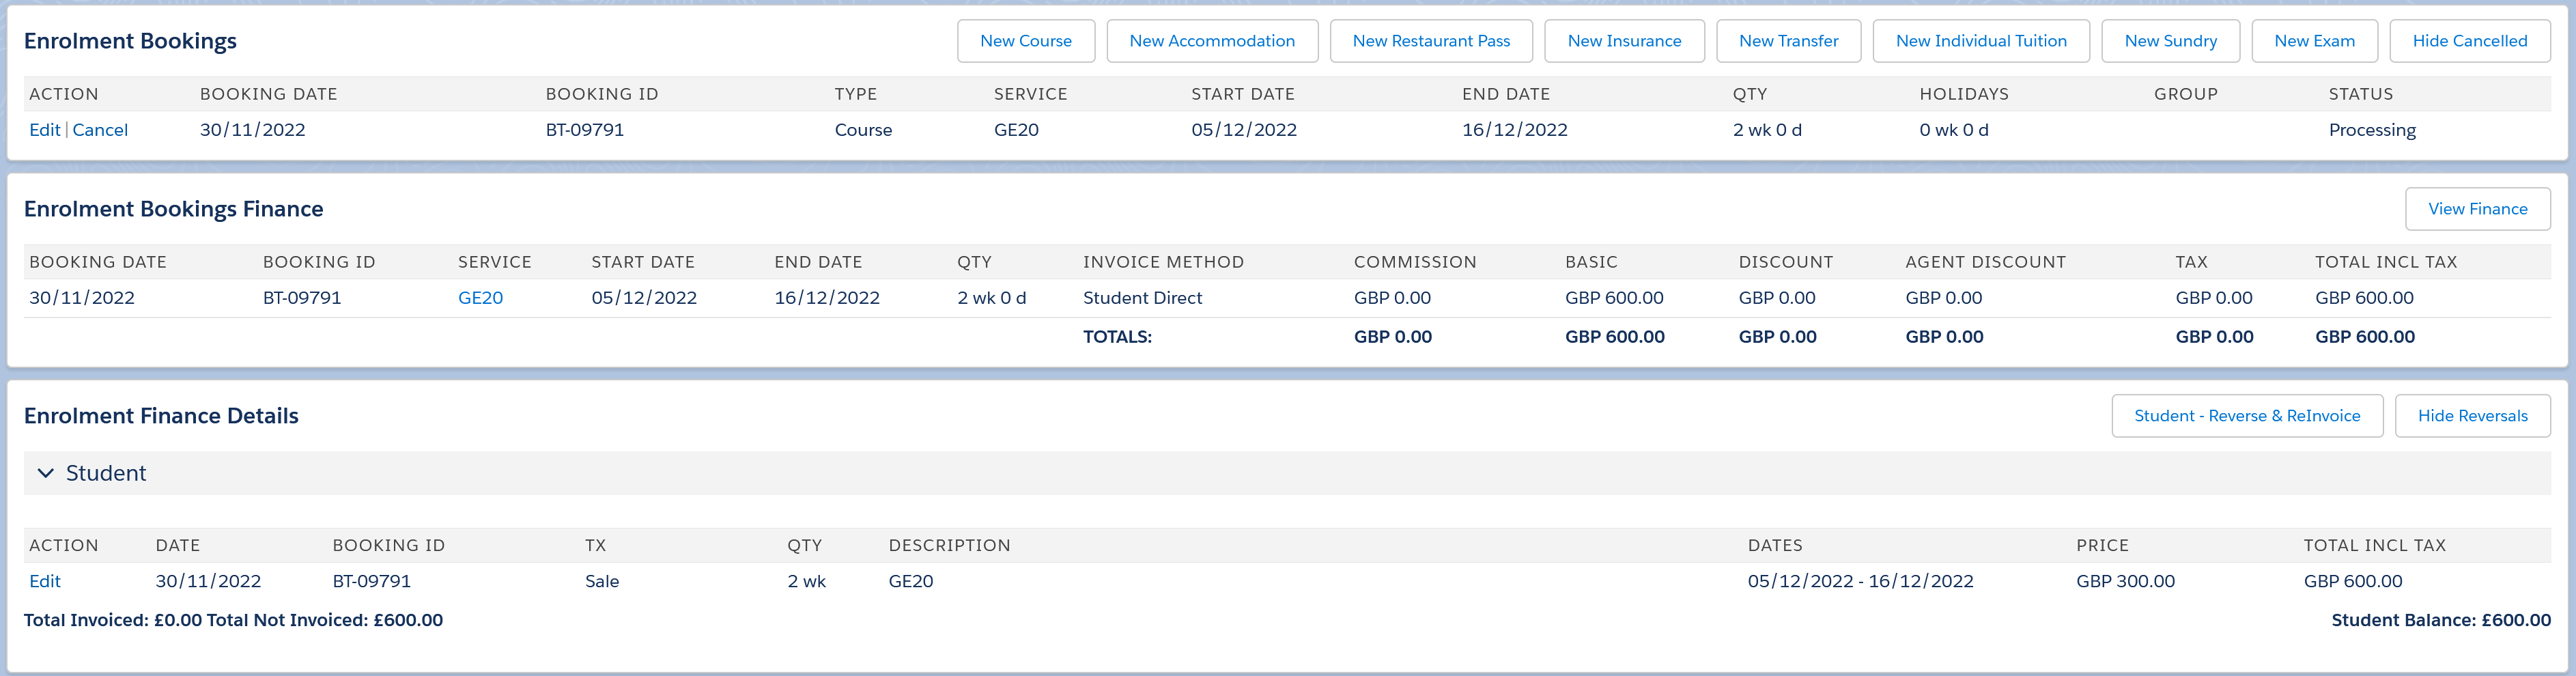Image resolution: width=2576 pixels, height=676 pixels.
Task: Toggle Hide Reversals in finance details
Action: 2471,416
